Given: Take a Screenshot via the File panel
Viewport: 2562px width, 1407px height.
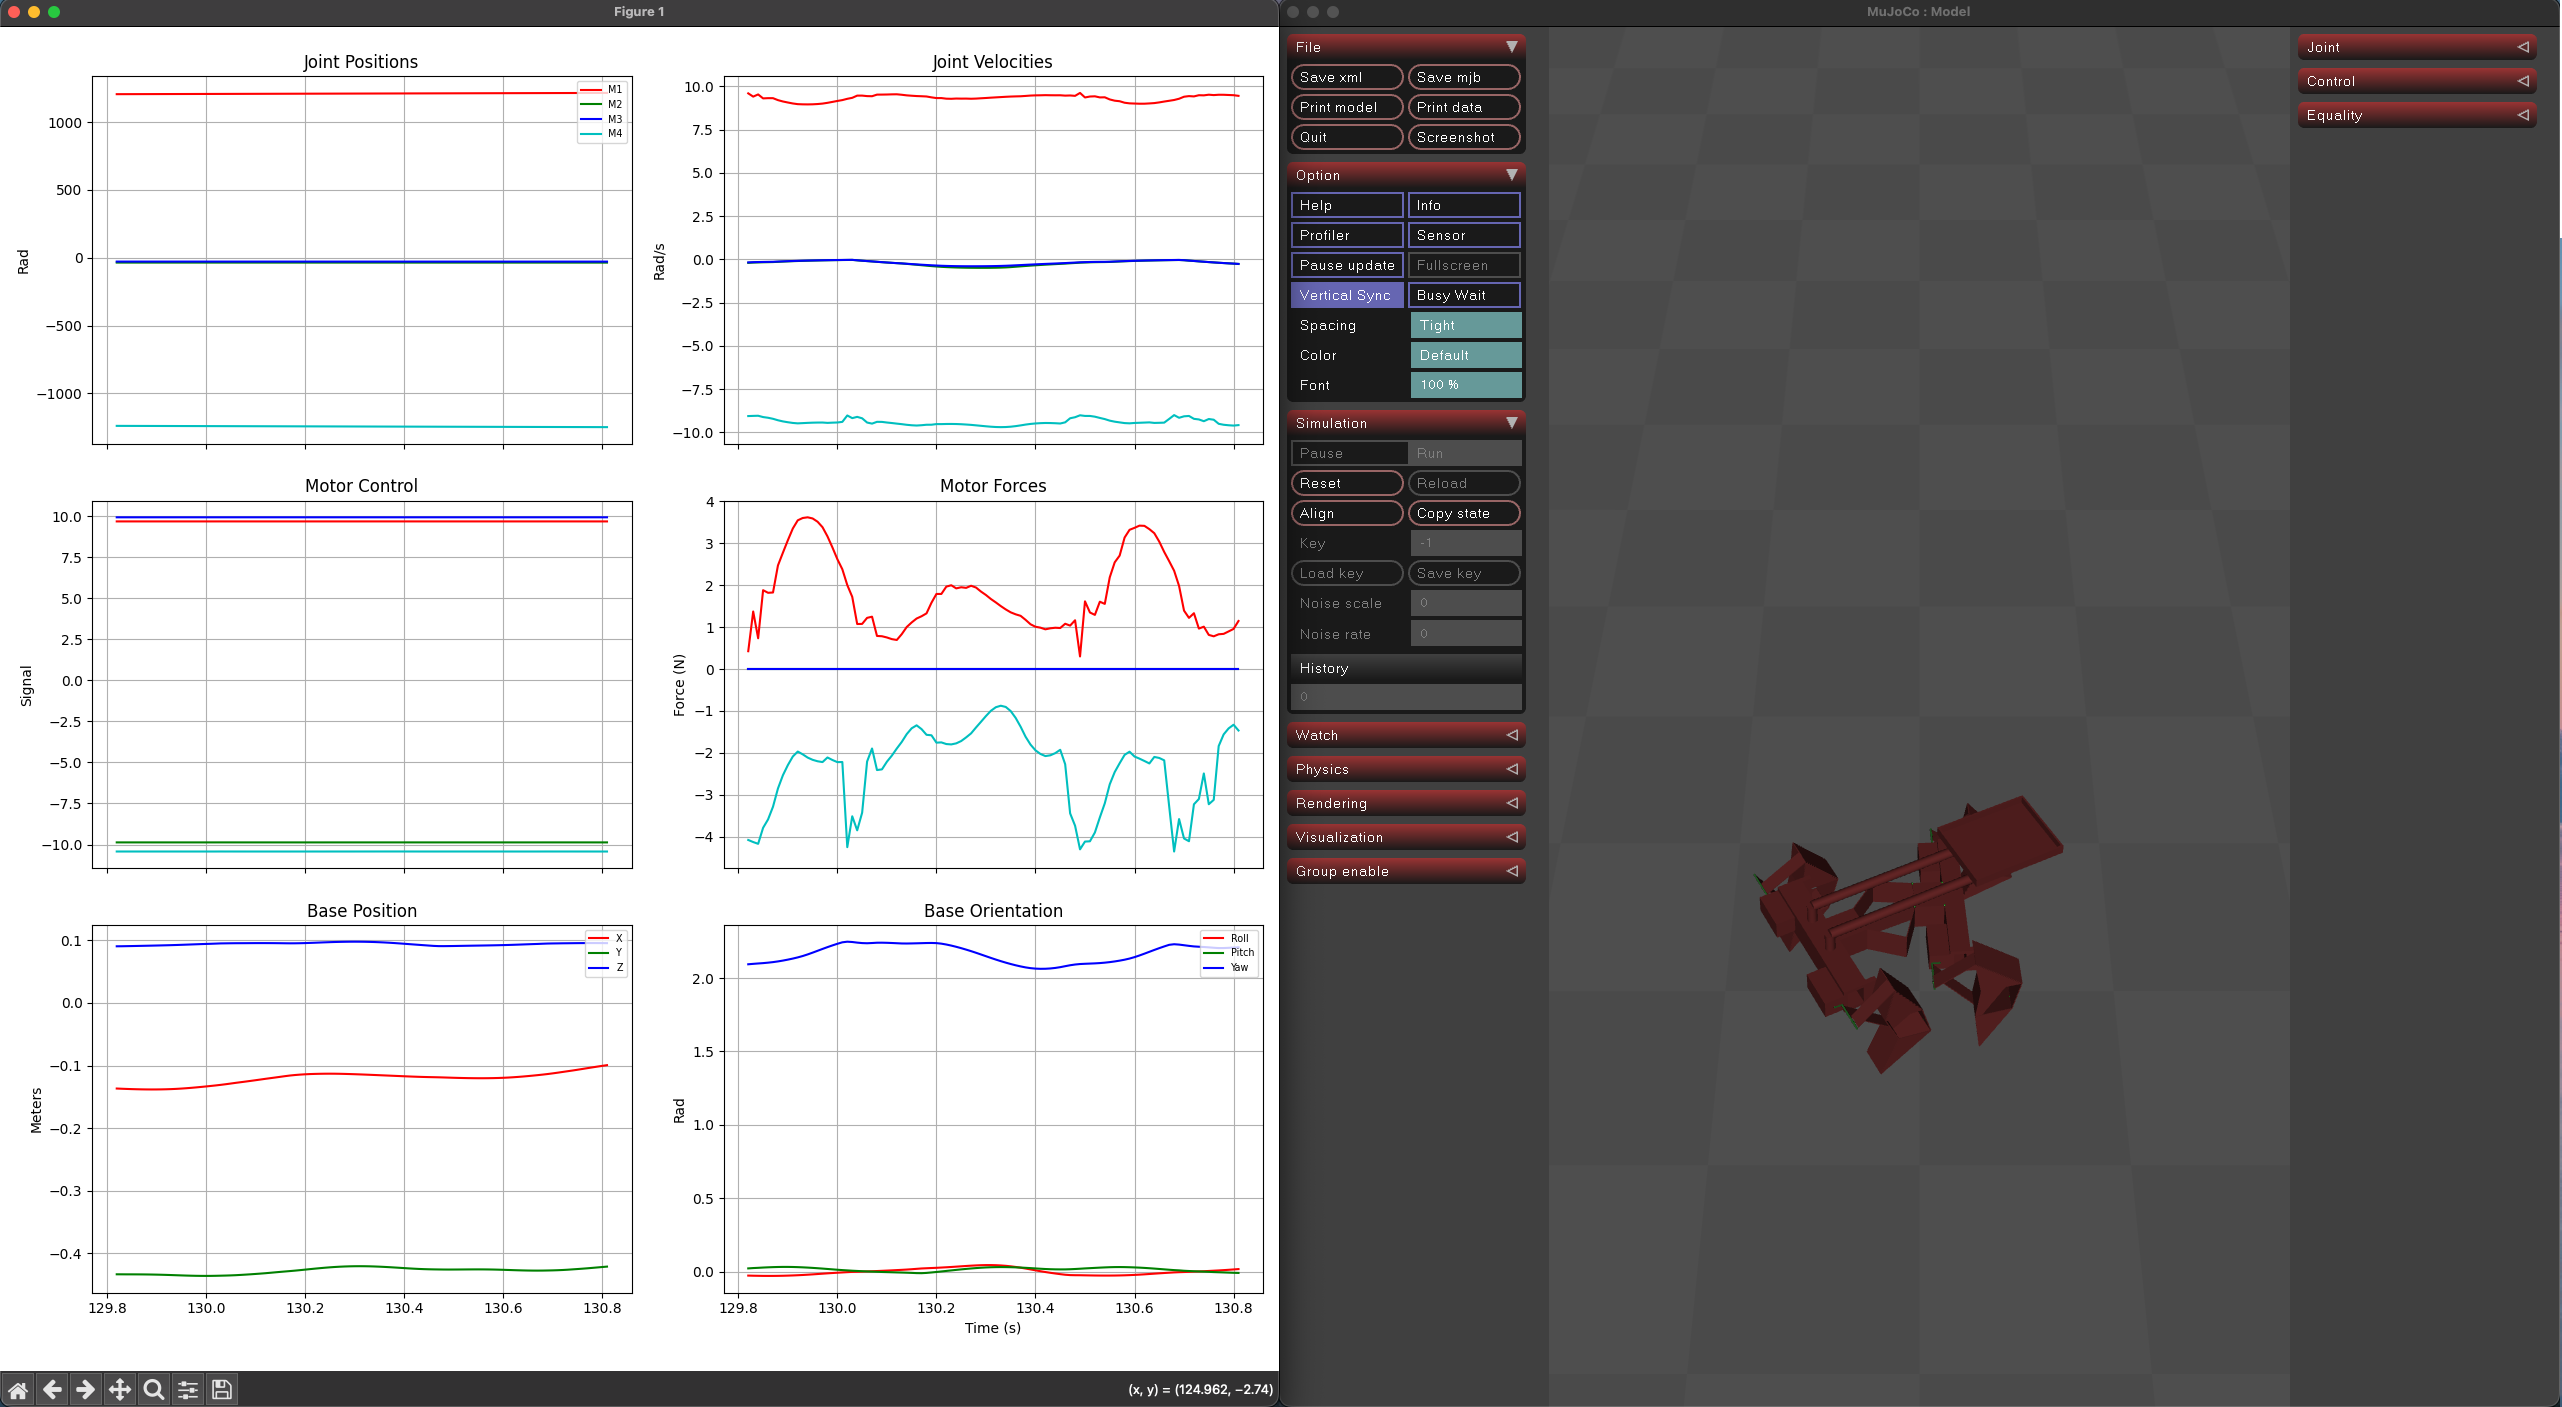Looking at the screenshot, I should coord(1463,137).
